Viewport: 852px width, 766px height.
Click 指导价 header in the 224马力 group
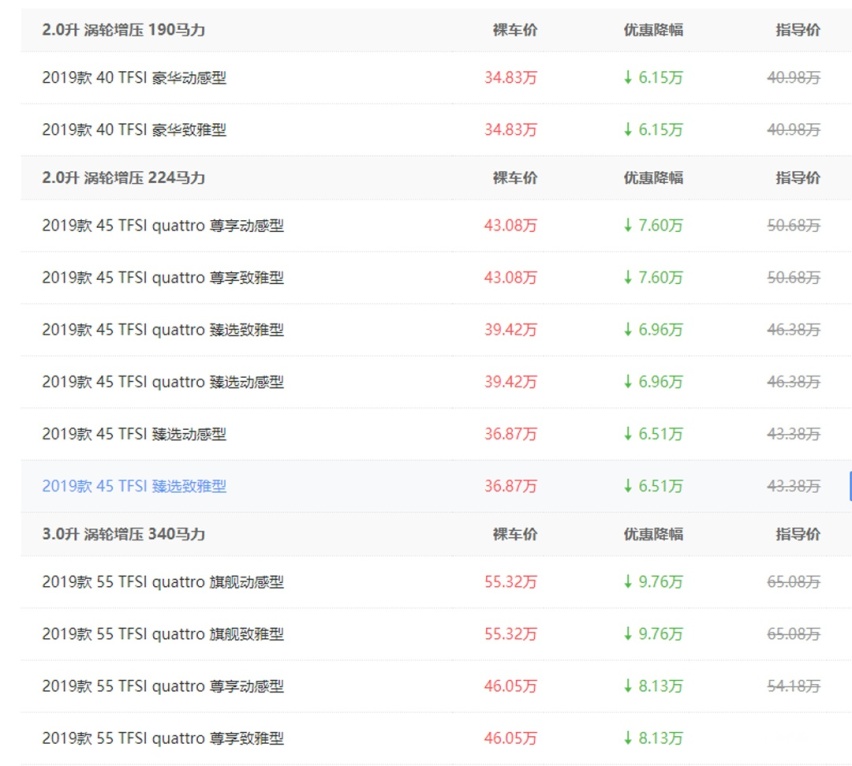pyautogui.click(x=798, y=178)
